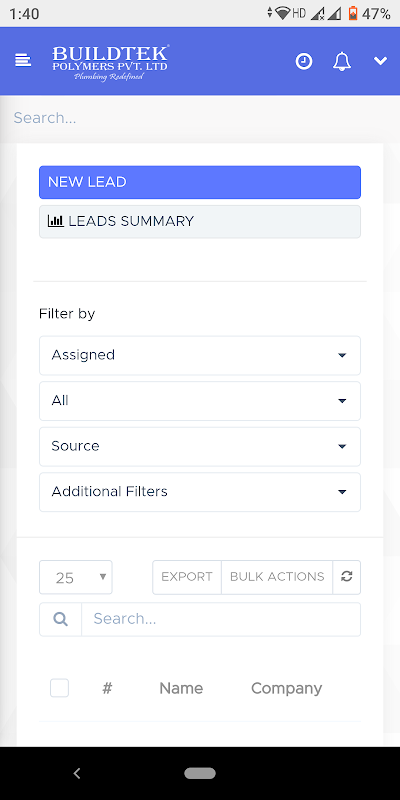Change the 25 rows-per-page selector
The image size is (400, 800).
click(x=76, y=577)
